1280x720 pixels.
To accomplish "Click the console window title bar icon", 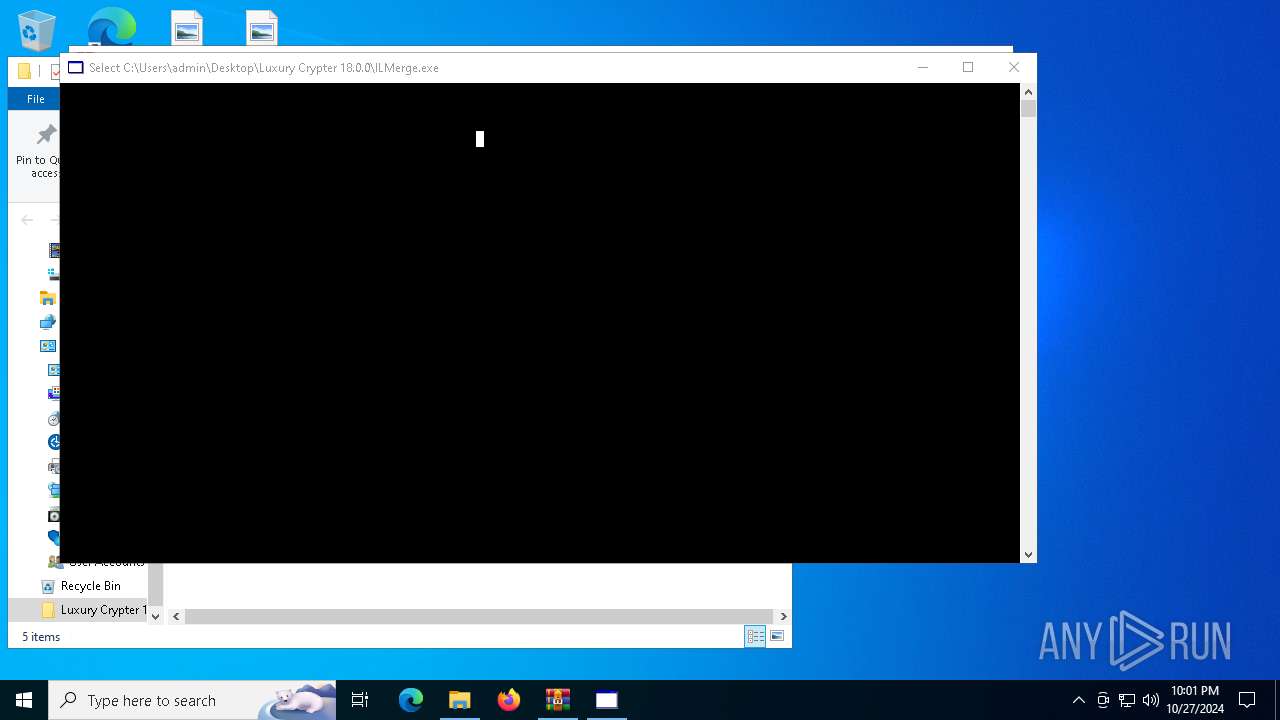I will [x=76, y=68].
